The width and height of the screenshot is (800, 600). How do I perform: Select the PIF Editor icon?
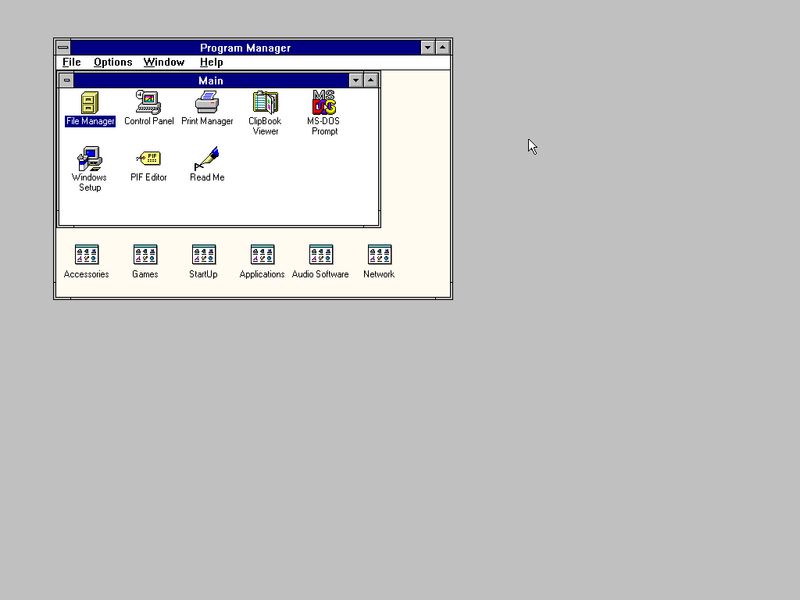[x=149, y=159]
